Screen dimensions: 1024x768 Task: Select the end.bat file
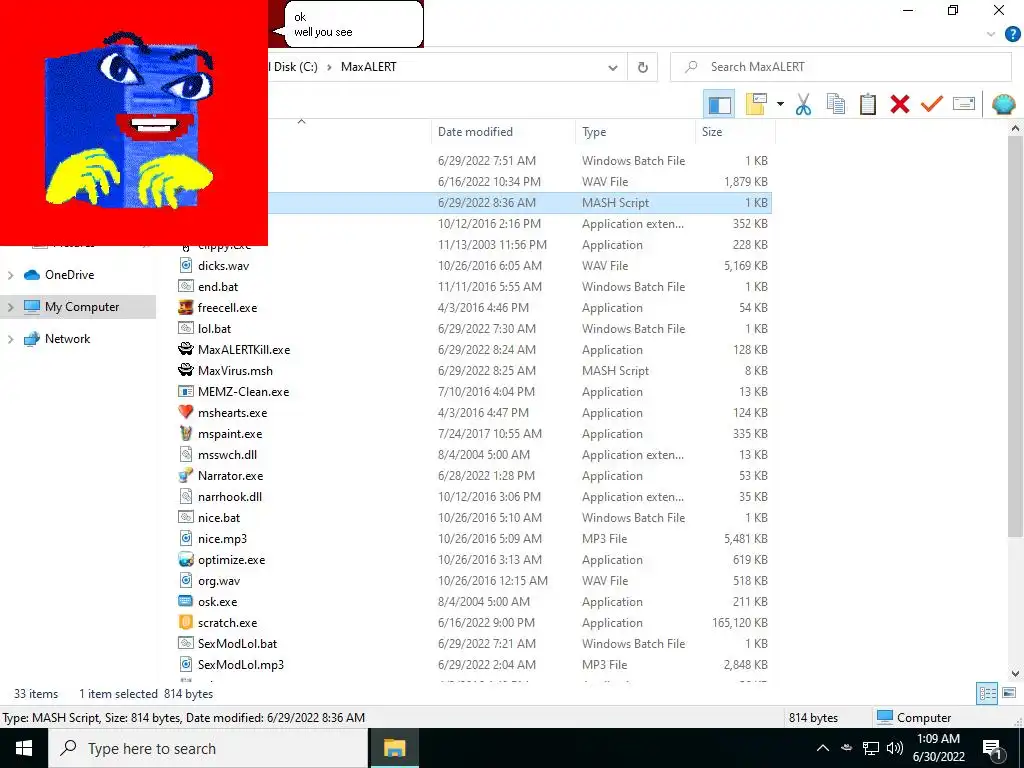217,287
